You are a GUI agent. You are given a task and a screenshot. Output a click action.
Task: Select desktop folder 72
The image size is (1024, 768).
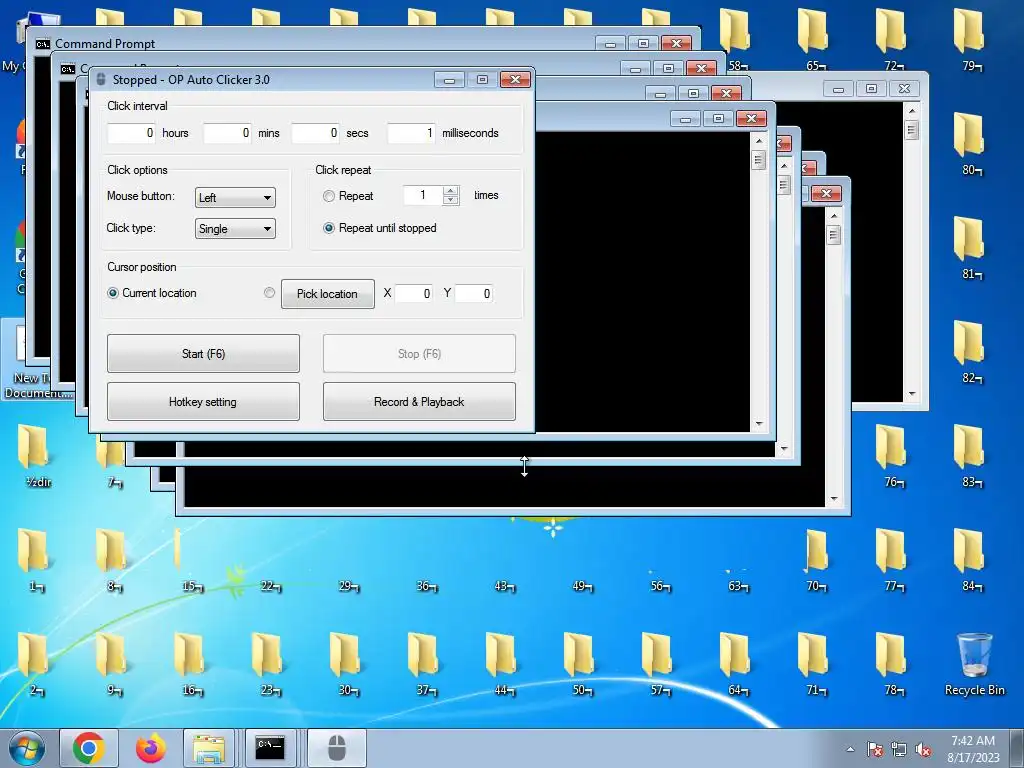point(893,40)
